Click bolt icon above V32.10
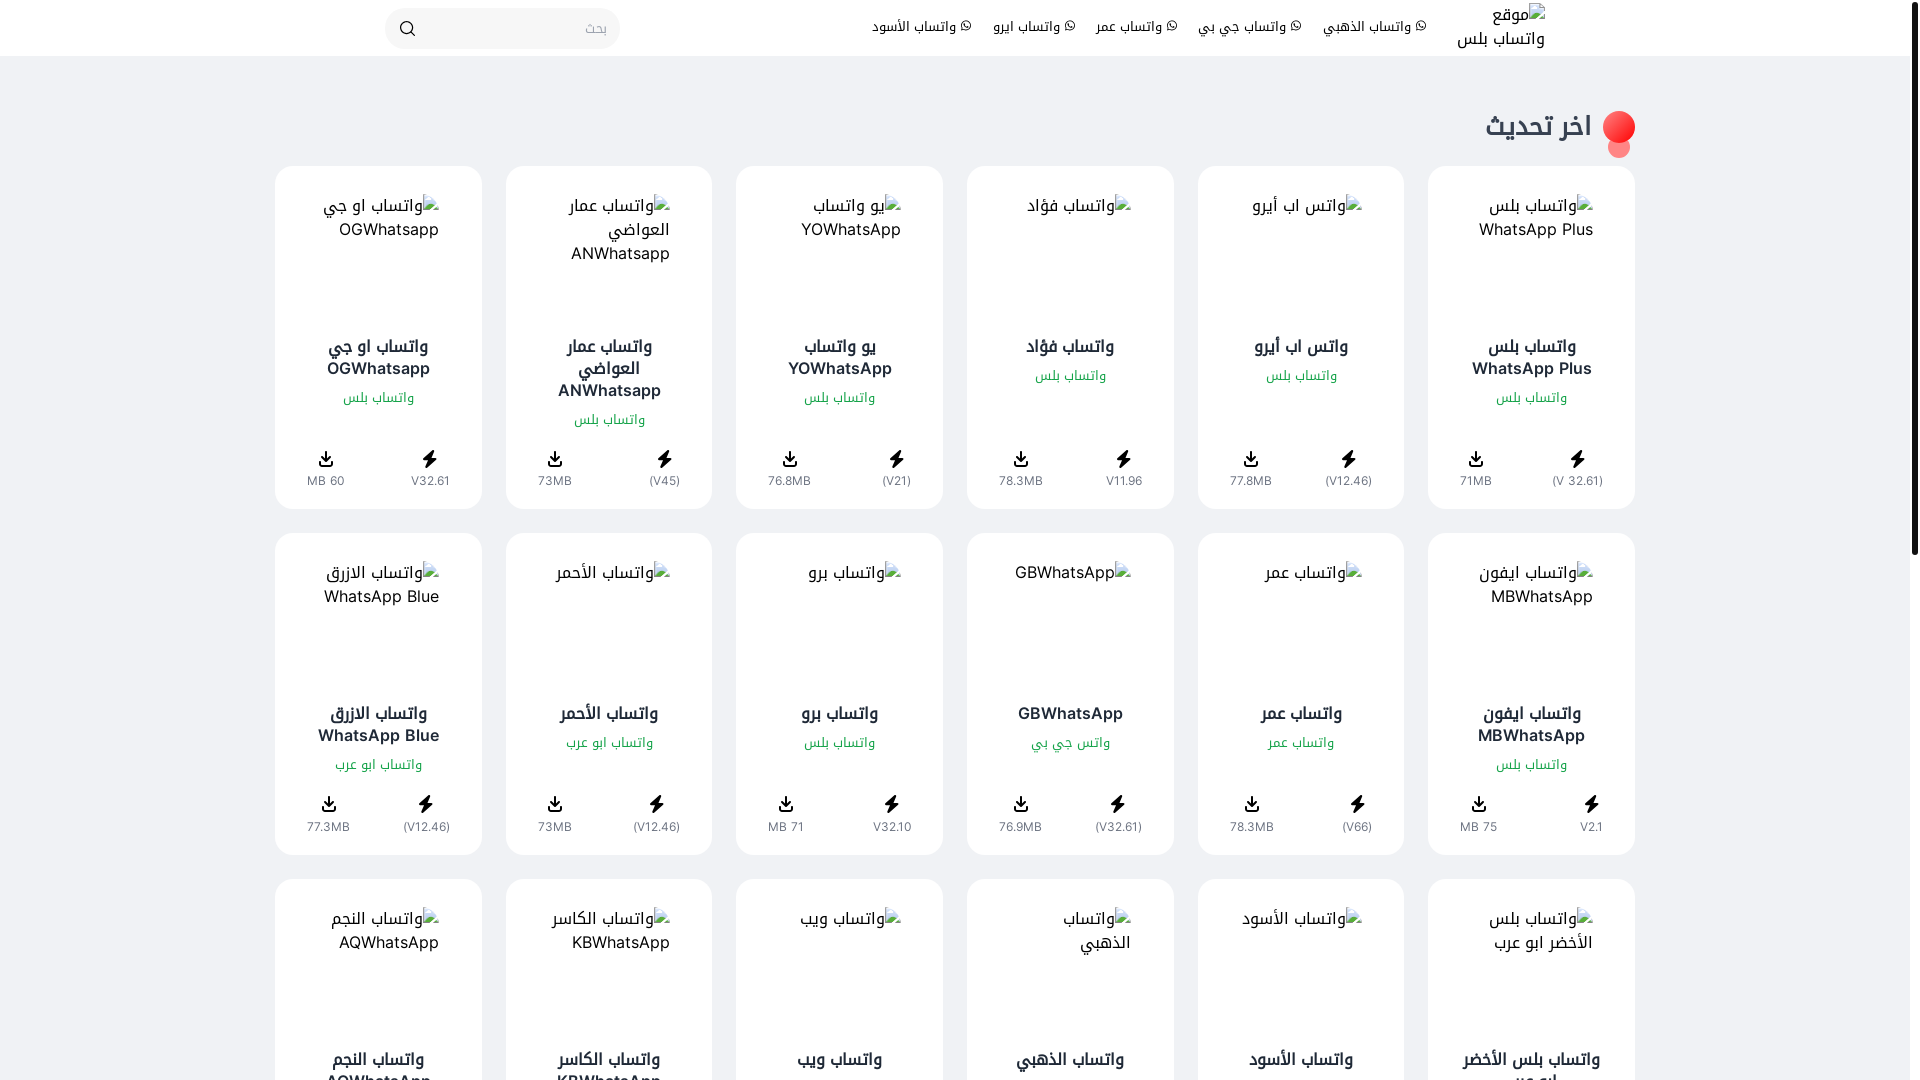Screen dimensions: 1920x1080 point(892,805)
